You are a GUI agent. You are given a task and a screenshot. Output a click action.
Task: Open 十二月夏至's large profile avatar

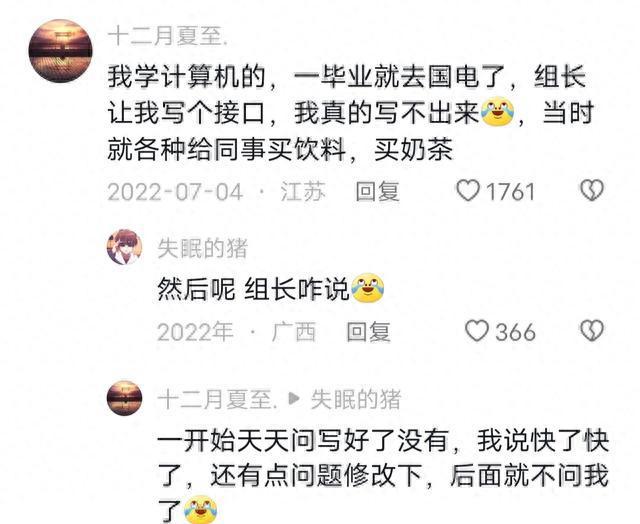pos(60,51)
